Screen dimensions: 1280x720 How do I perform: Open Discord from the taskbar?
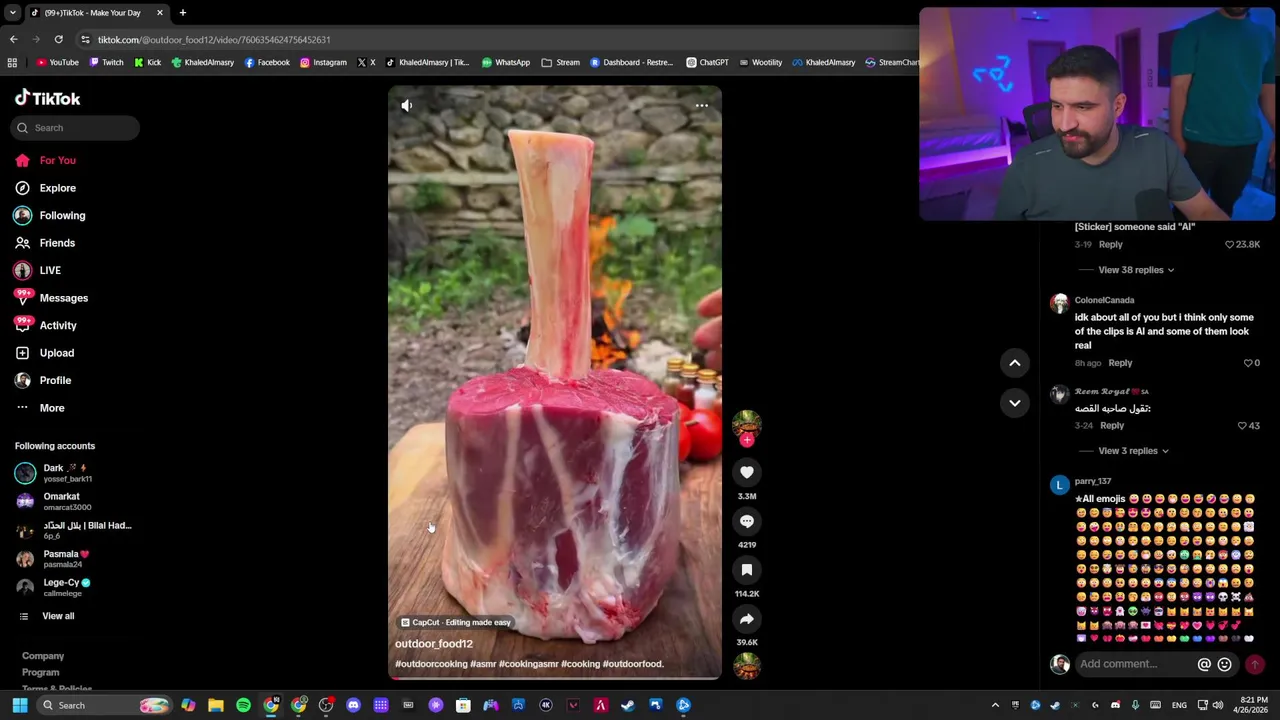[x=353, y=705]
